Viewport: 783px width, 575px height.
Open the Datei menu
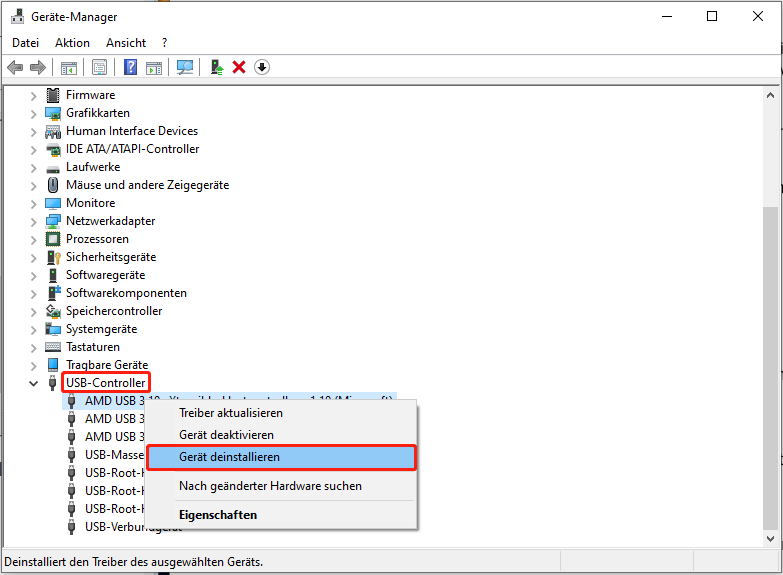click(25, 43)
